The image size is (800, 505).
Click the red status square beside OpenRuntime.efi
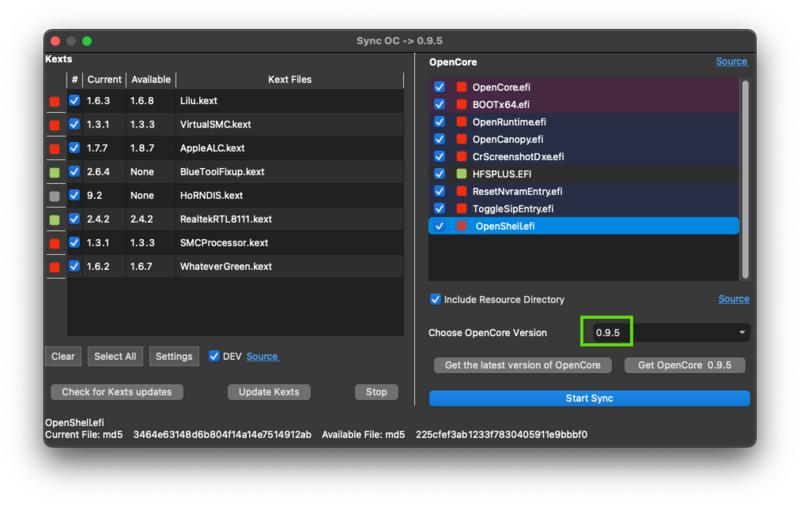pos(462,121)
